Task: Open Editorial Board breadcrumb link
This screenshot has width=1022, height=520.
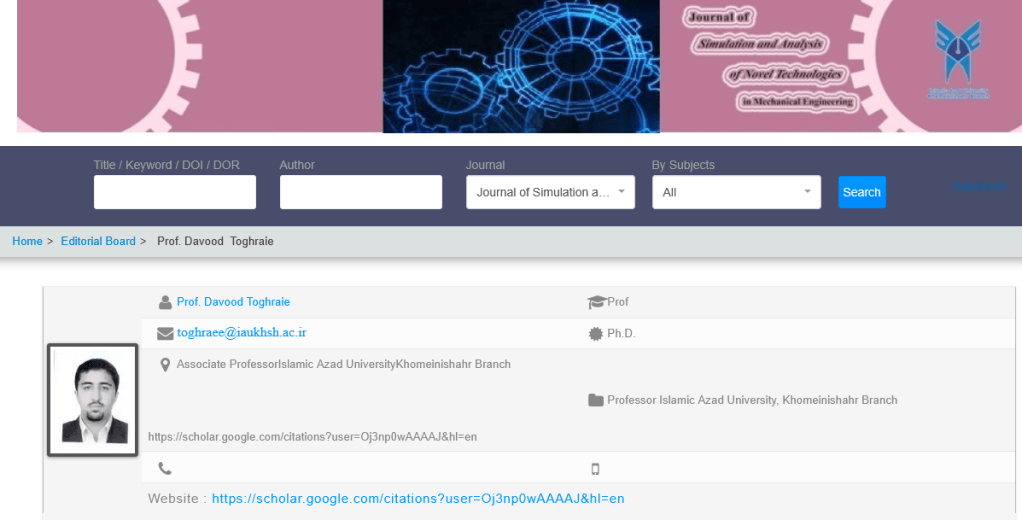Action: point(98,241)
